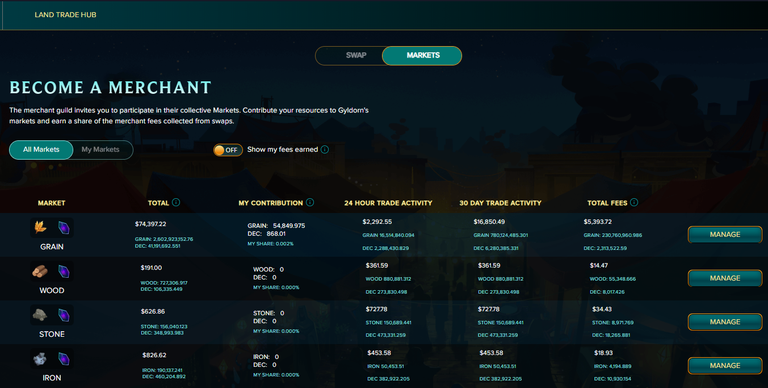The image size is (768, 388).
Task: Manage the STONE market
Action: tap(725, 322)
